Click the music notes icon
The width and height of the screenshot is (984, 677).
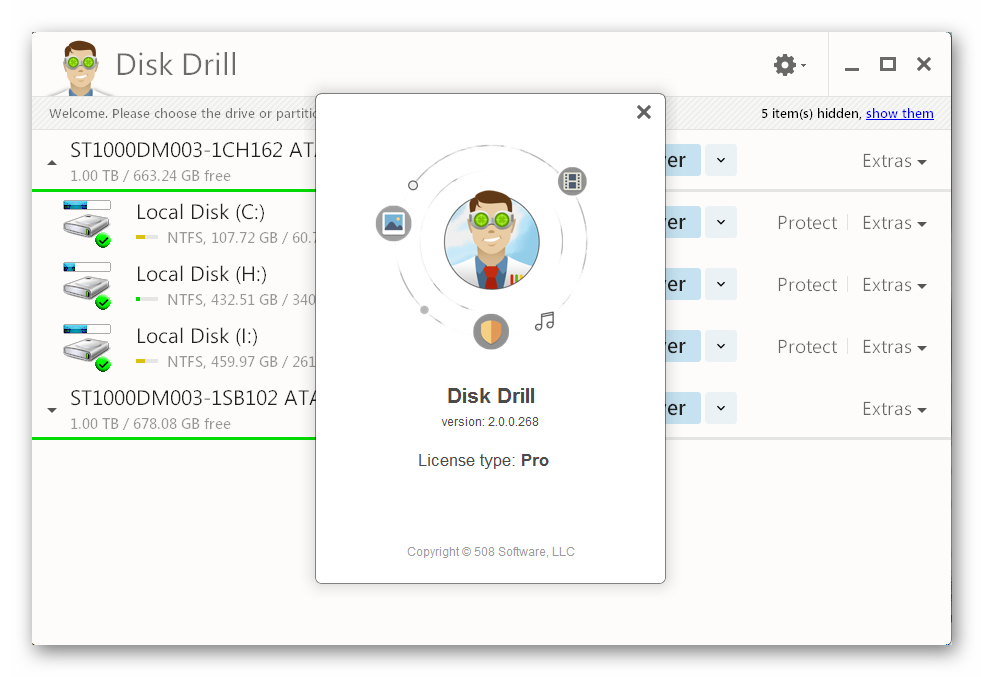pos(545,321)
